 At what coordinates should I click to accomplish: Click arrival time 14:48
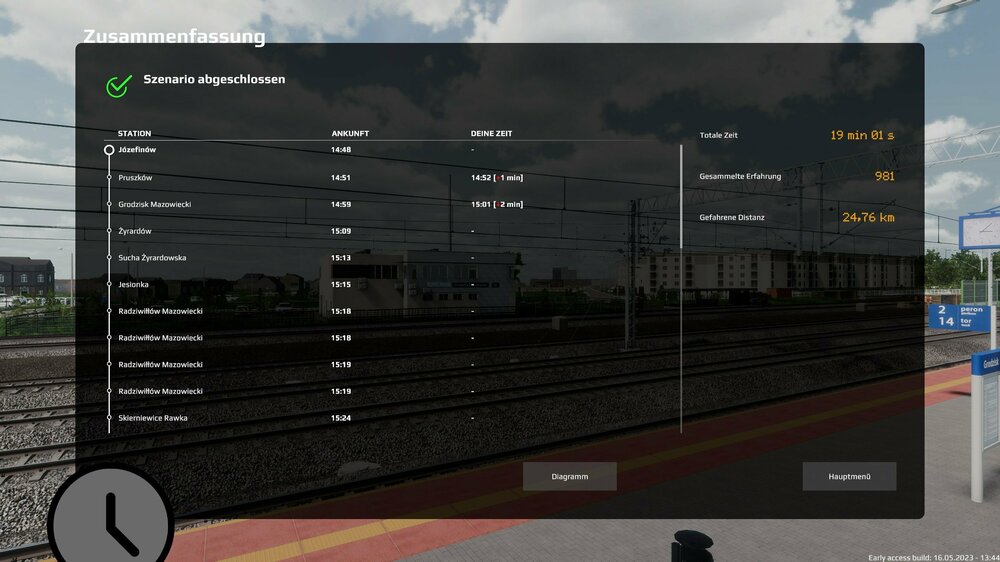(341, 150)
